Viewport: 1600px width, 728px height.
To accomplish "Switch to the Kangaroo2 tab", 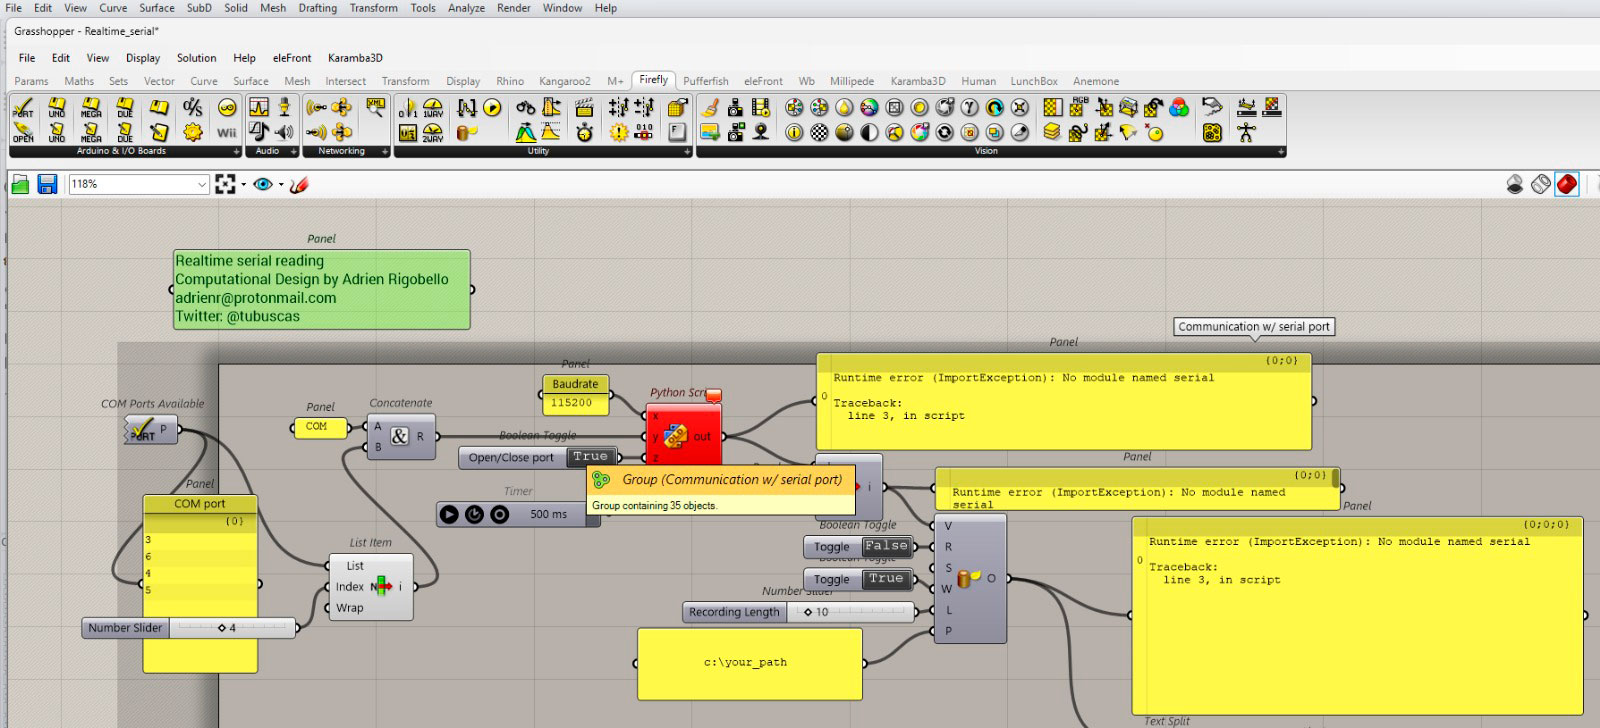I will [x=565, y=81].
